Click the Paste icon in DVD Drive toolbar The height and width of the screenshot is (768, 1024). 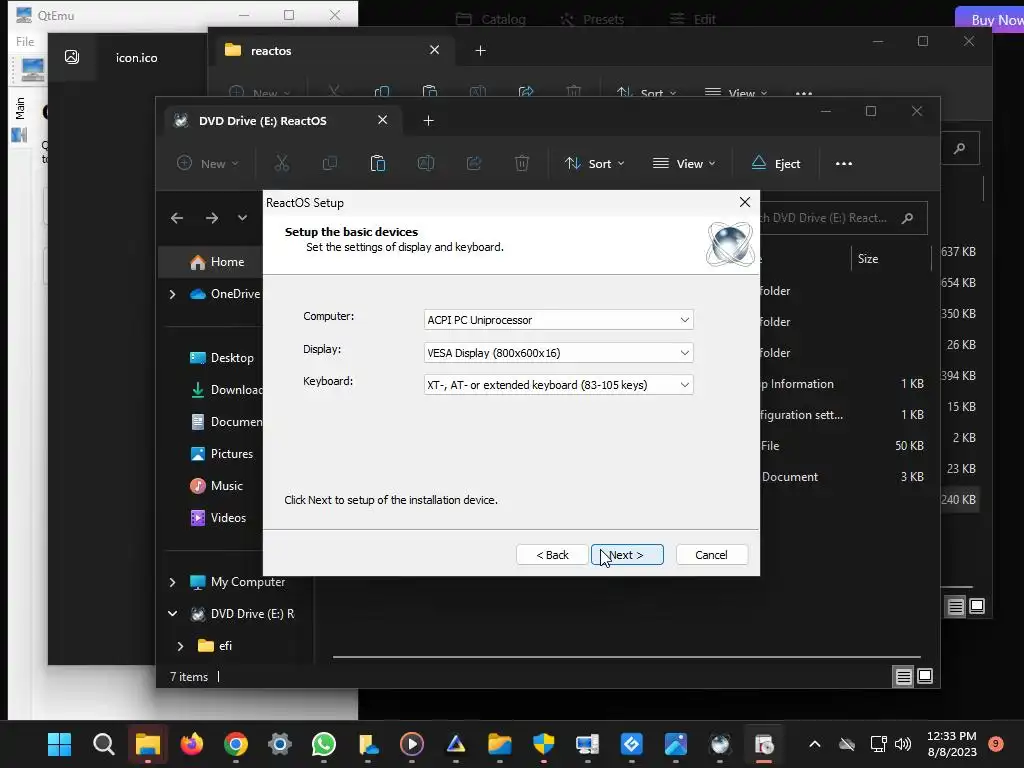point(377,163)
